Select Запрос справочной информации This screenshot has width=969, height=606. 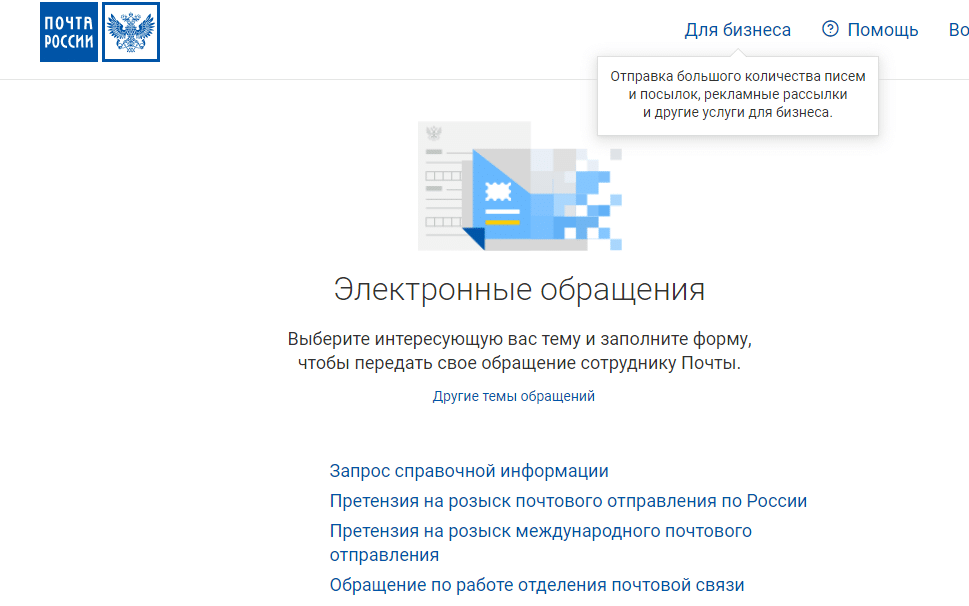click(469, 471)
